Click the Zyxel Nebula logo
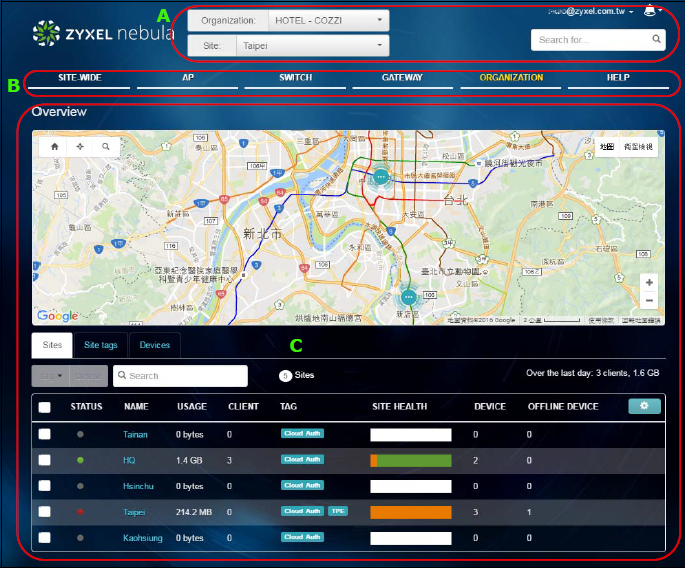The width and height of the screenshot is (685, 568). click(103, 33)
